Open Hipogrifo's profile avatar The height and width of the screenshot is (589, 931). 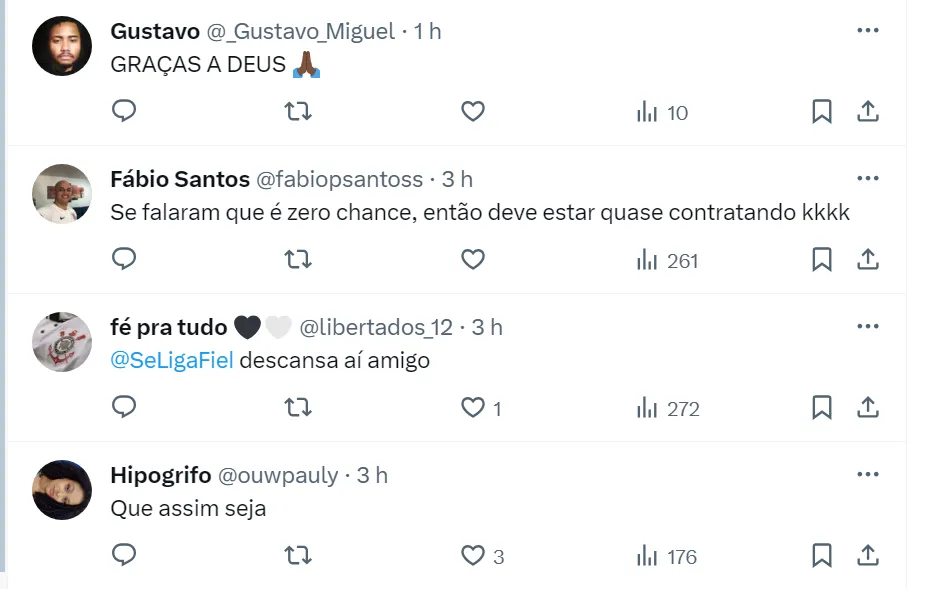pos(62,490)
